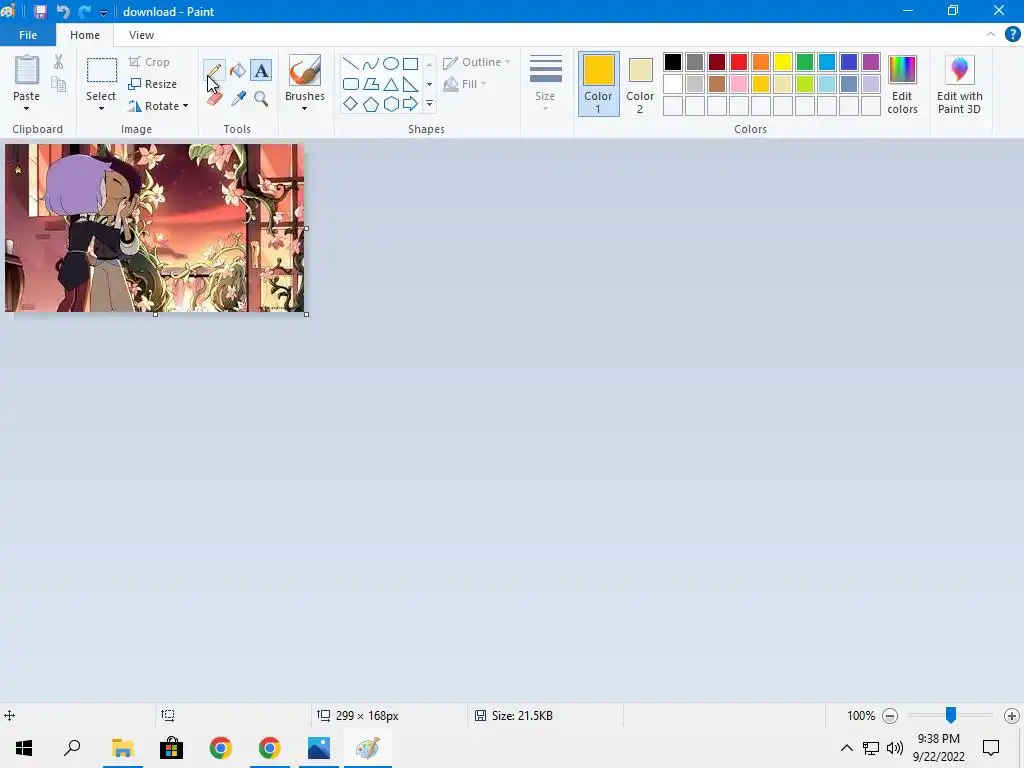Screen dimensions: 1024x768
Task: Select the Eraser tool
Action: point(215,99)
